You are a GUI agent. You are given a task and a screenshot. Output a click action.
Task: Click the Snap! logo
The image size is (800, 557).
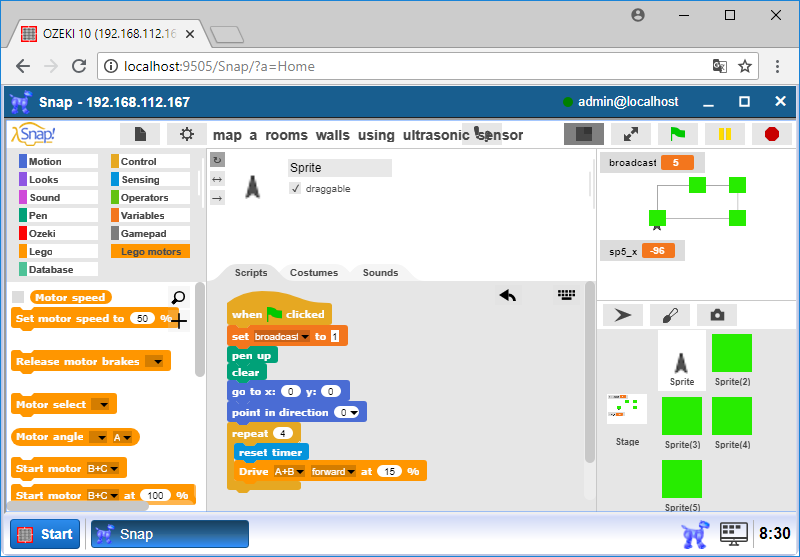(x=33, y=134)
